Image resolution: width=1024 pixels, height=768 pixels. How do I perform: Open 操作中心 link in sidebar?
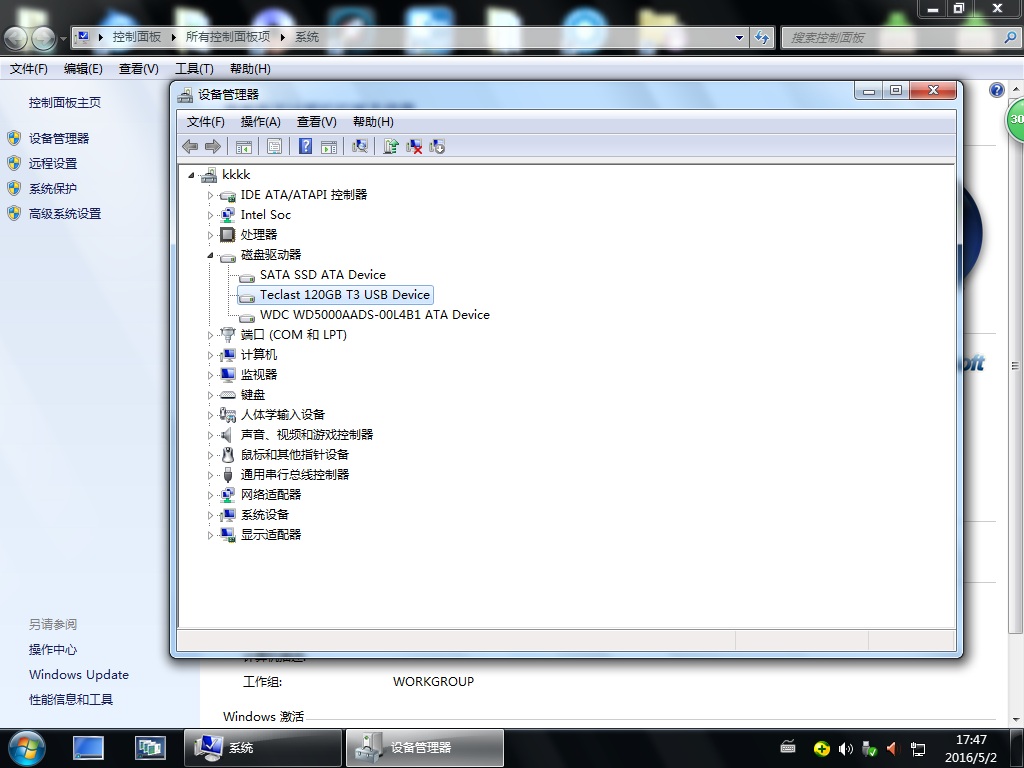click(53, 650)
